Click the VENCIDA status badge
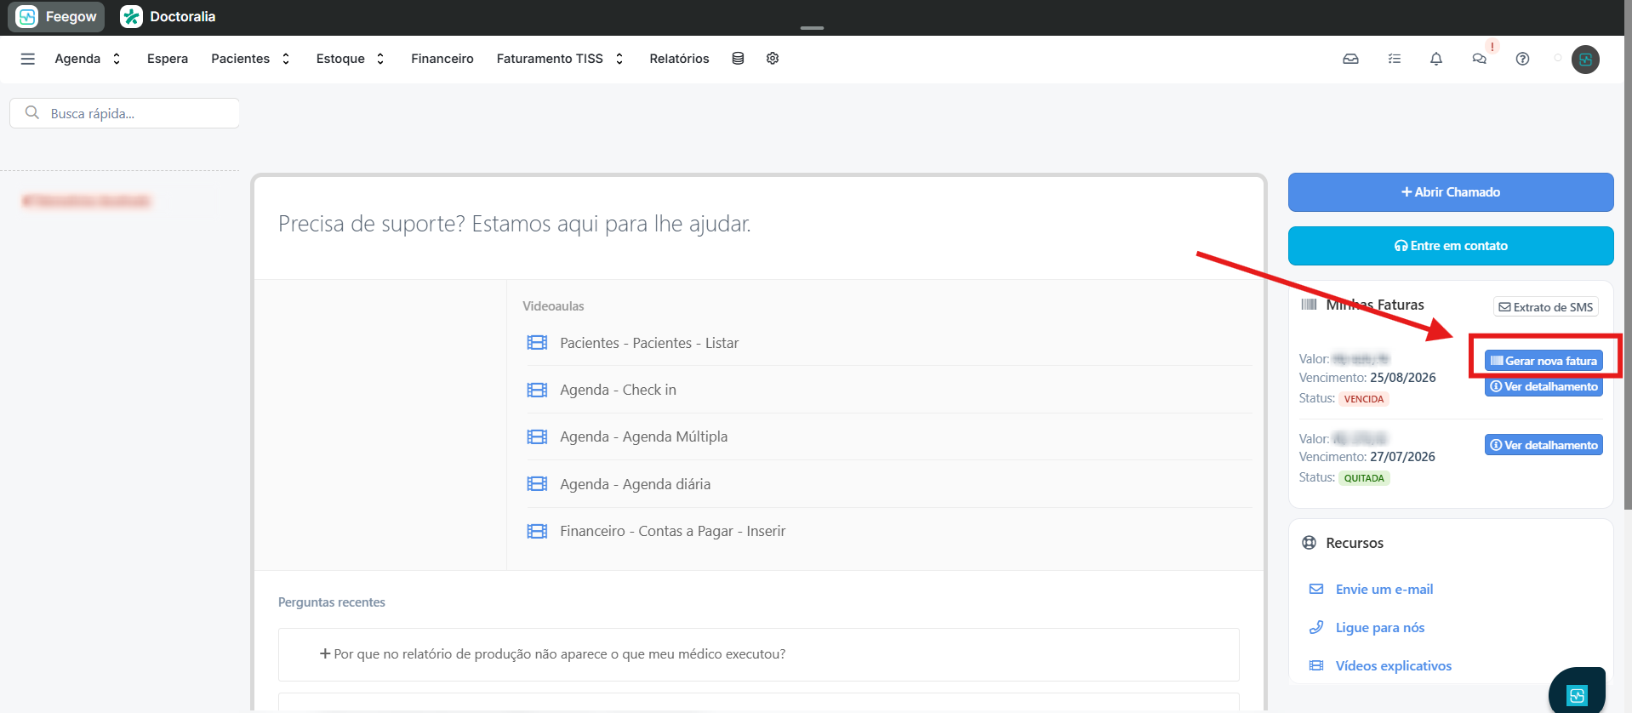The height and width of the screenshot is (713, 1632). pyautogui.click(x=1364, y=399)
